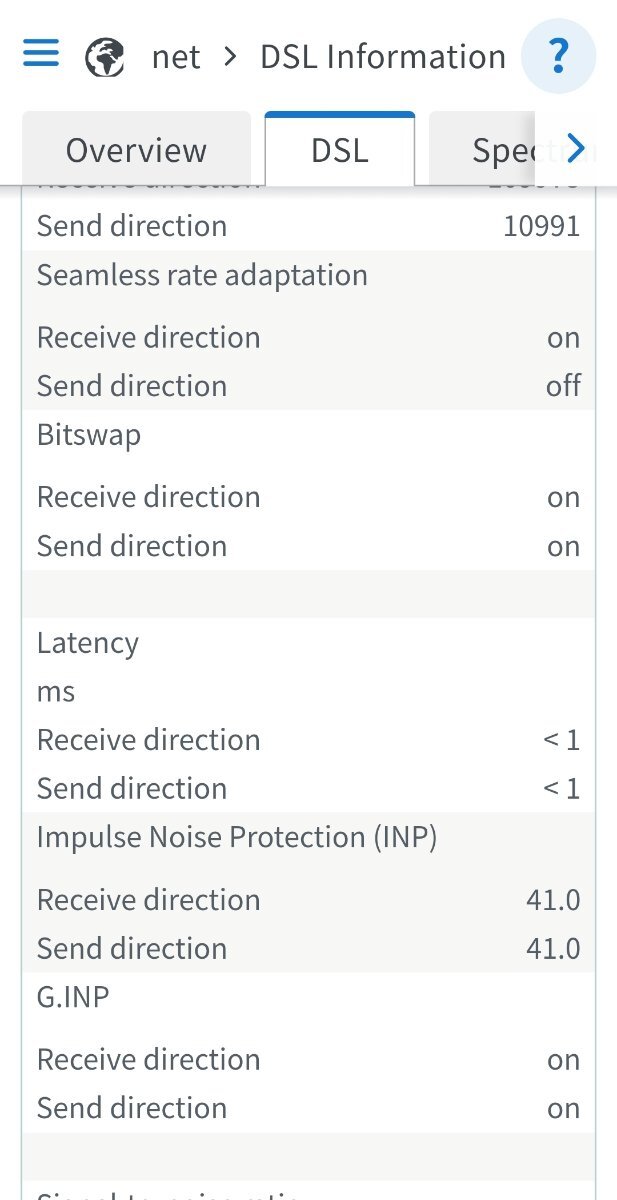The height and width of the screenshot is (1200, 617).
Task: Open the partially hidden Spectrum tab
Action: point(495,150)
